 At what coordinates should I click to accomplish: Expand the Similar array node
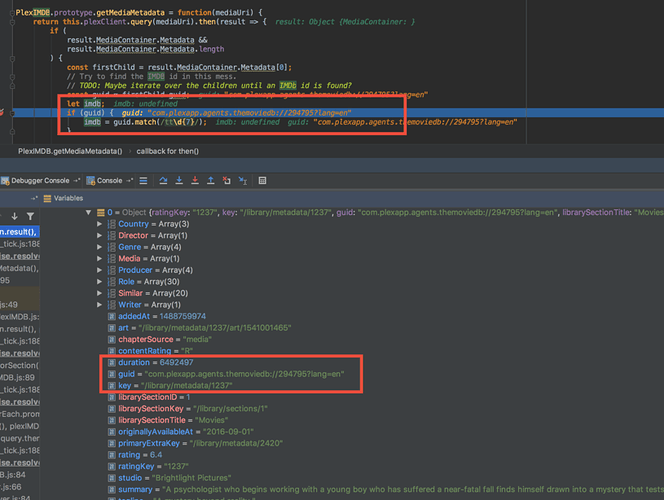tap(99, 294)
